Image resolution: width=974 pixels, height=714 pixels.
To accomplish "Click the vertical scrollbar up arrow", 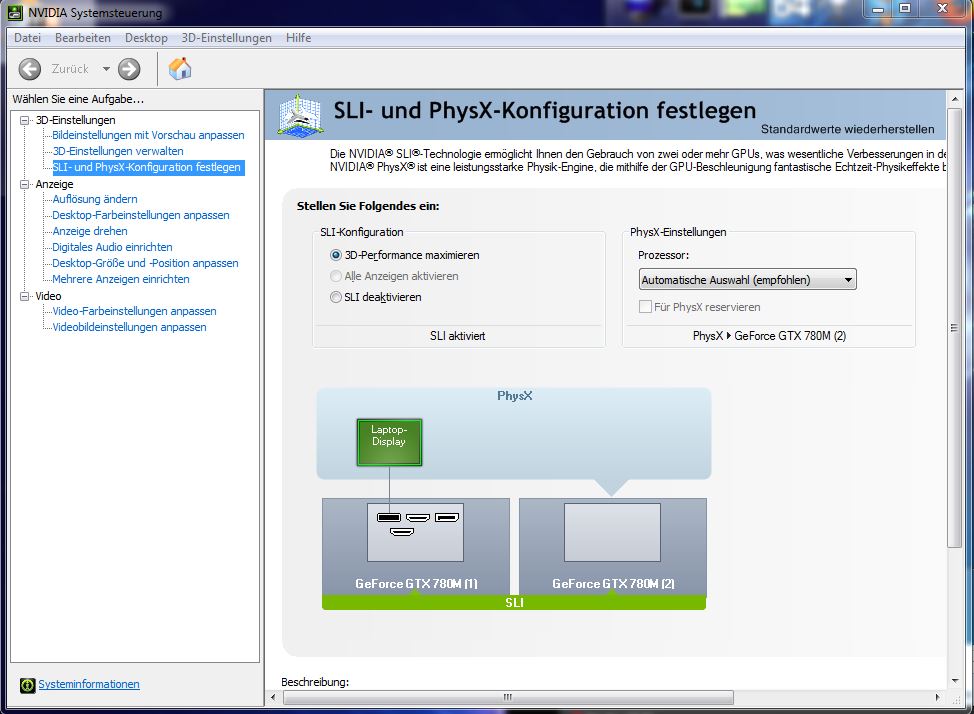I will 955,99.
